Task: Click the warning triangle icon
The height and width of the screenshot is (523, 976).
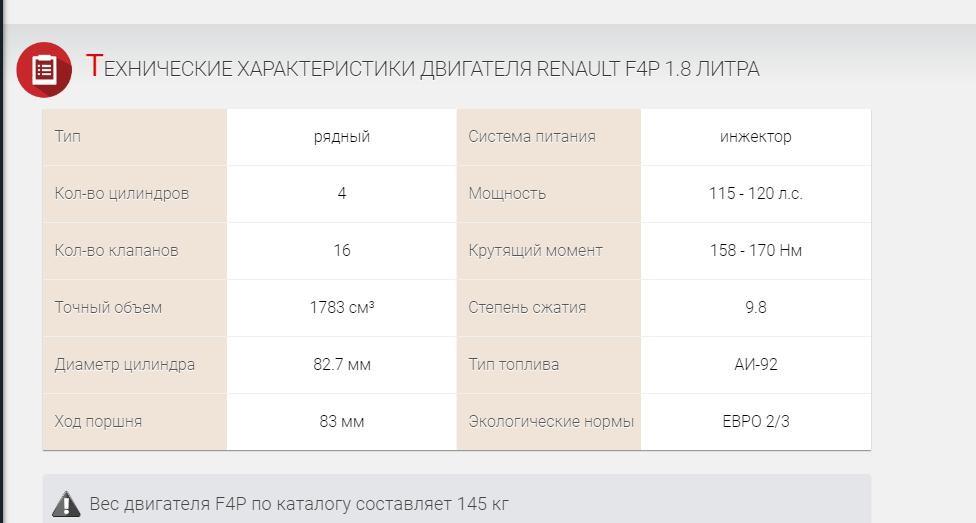Action: click(x=66, y=504)
